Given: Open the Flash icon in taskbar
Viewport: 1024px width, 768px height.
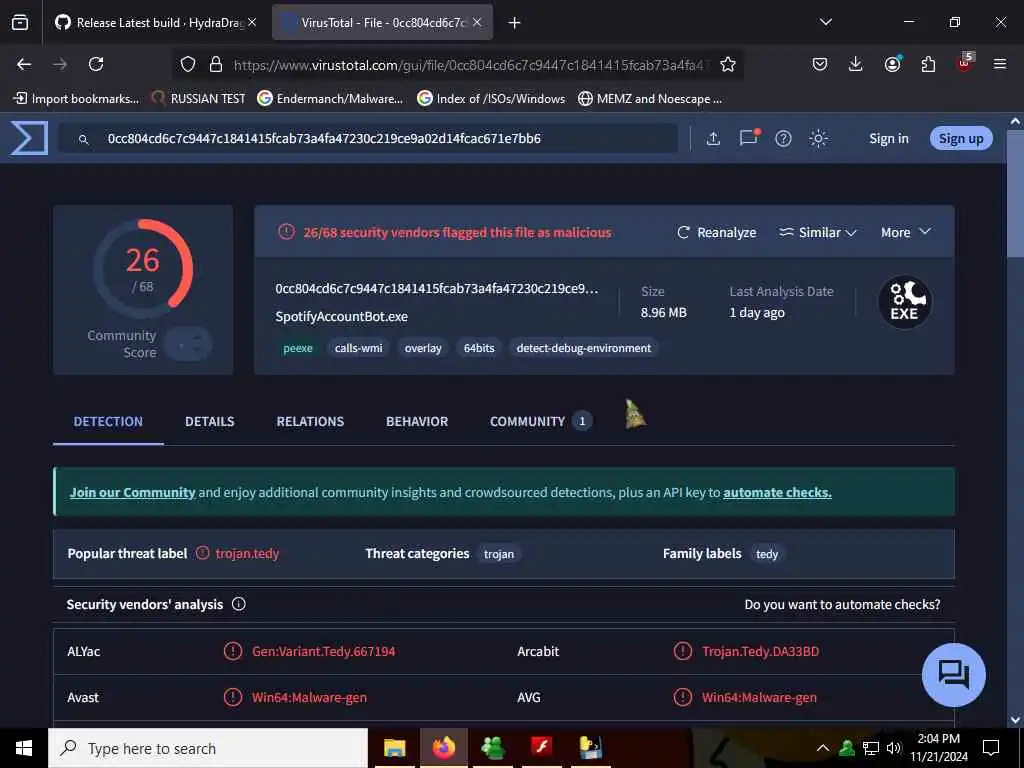Looking at the screenshot, I should click(541, 748).
